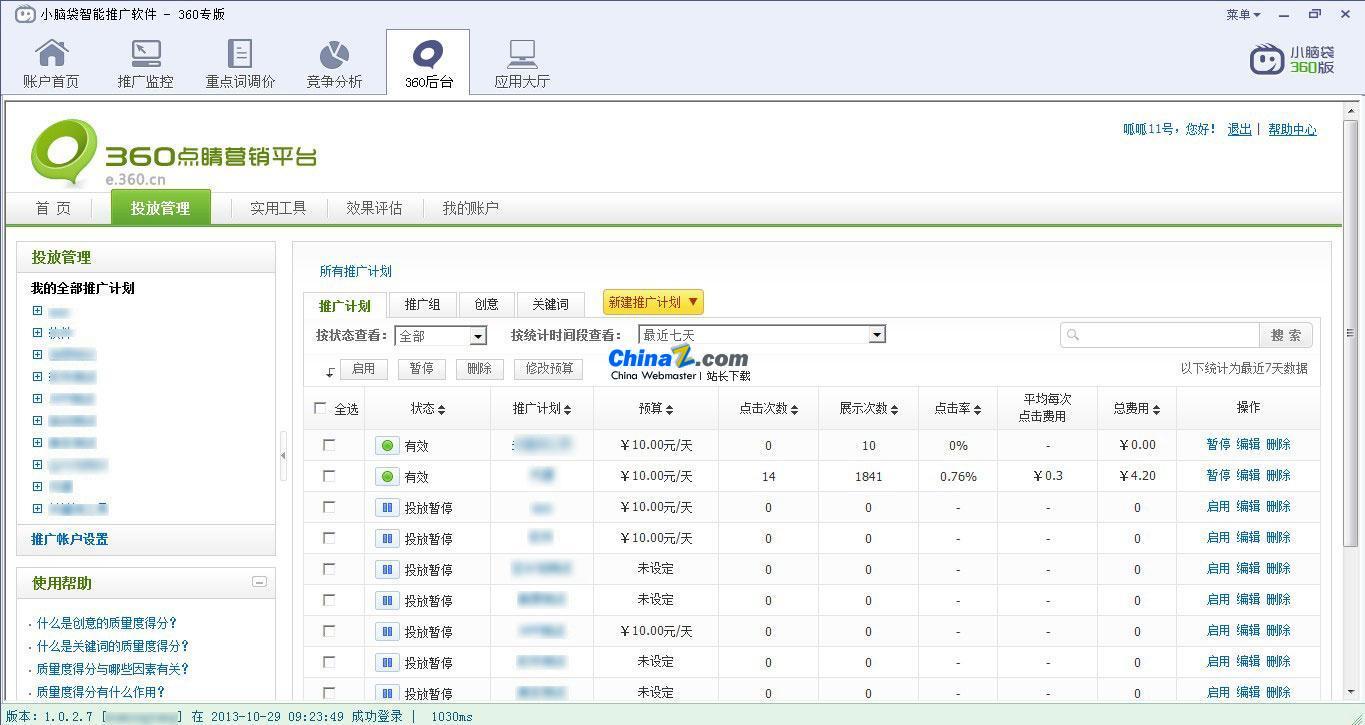The height and width of the screenshot is (725, 1365).
Task: Open 帮助中心 link
Action: pyautogui.click(x=1292, y=129)
